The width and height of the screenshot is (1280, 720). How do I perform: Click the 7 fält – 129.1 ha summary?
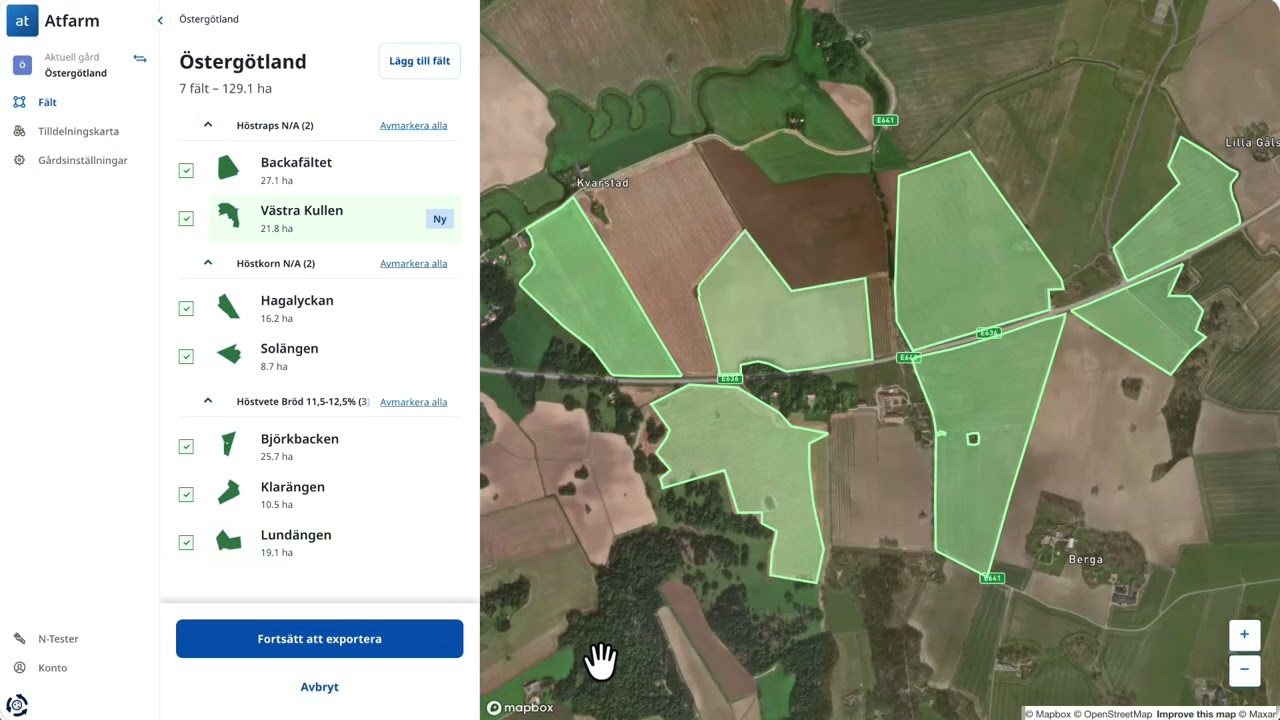point(225,88)
